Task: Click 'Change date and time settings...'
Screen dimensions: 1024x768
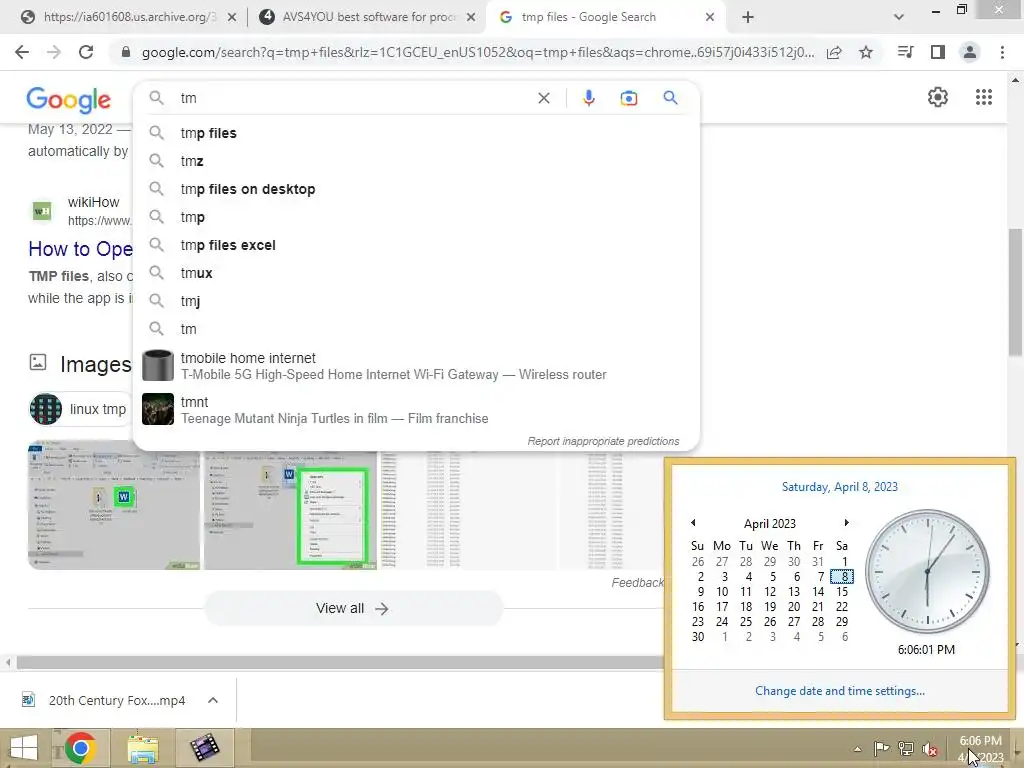Action: click(x=839, y=691)
